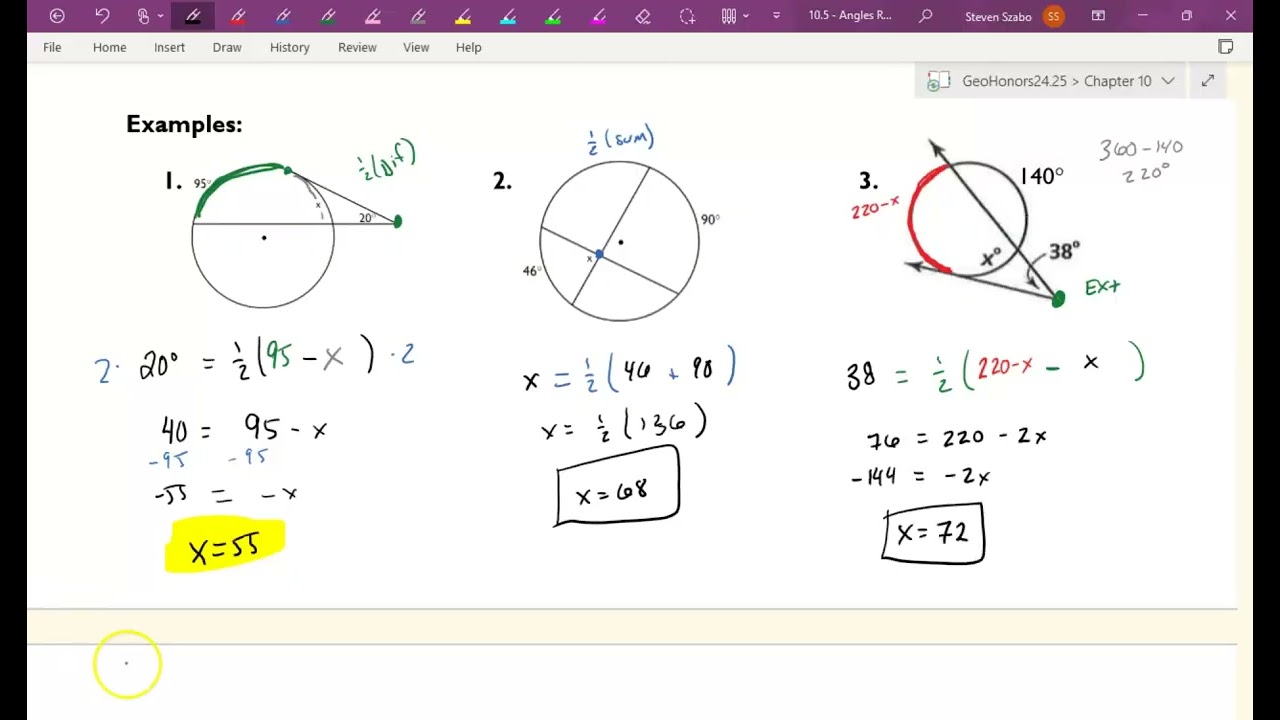
Task: Switch to the Review tab
Action: pyautogui.click(x=357, y=47)
